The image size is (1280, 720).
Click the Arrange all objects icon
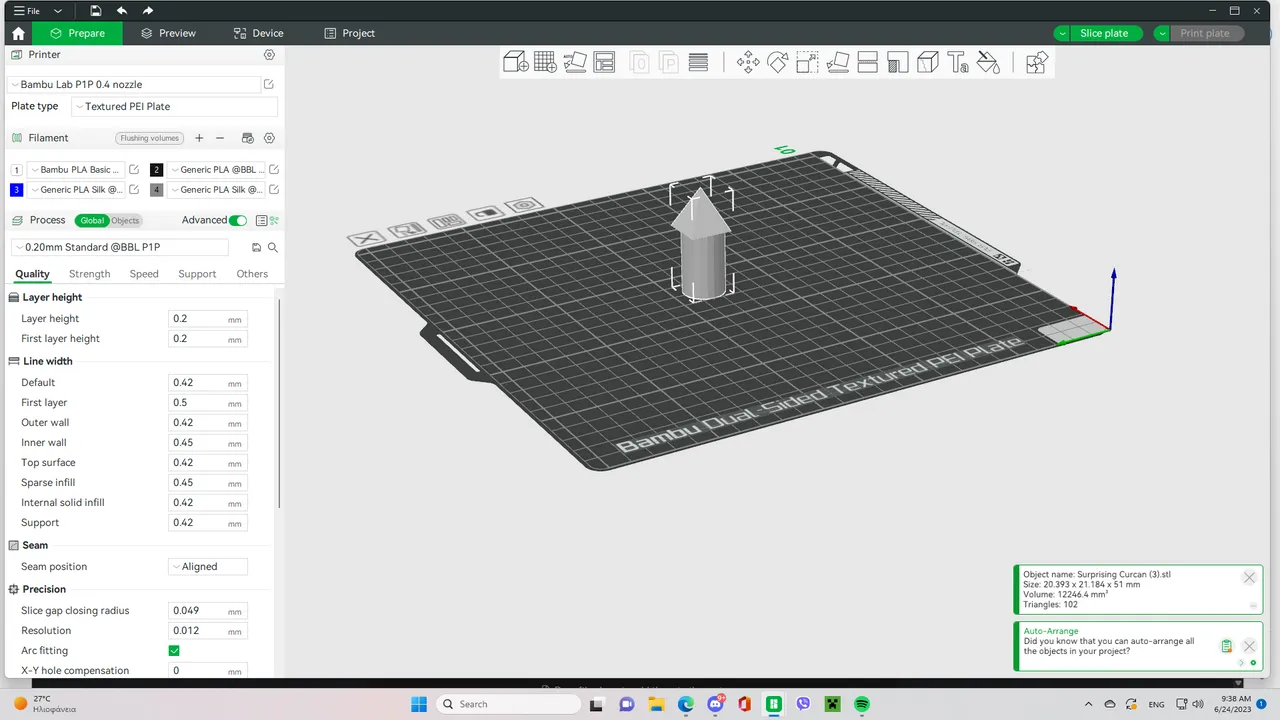pos(575,63)
